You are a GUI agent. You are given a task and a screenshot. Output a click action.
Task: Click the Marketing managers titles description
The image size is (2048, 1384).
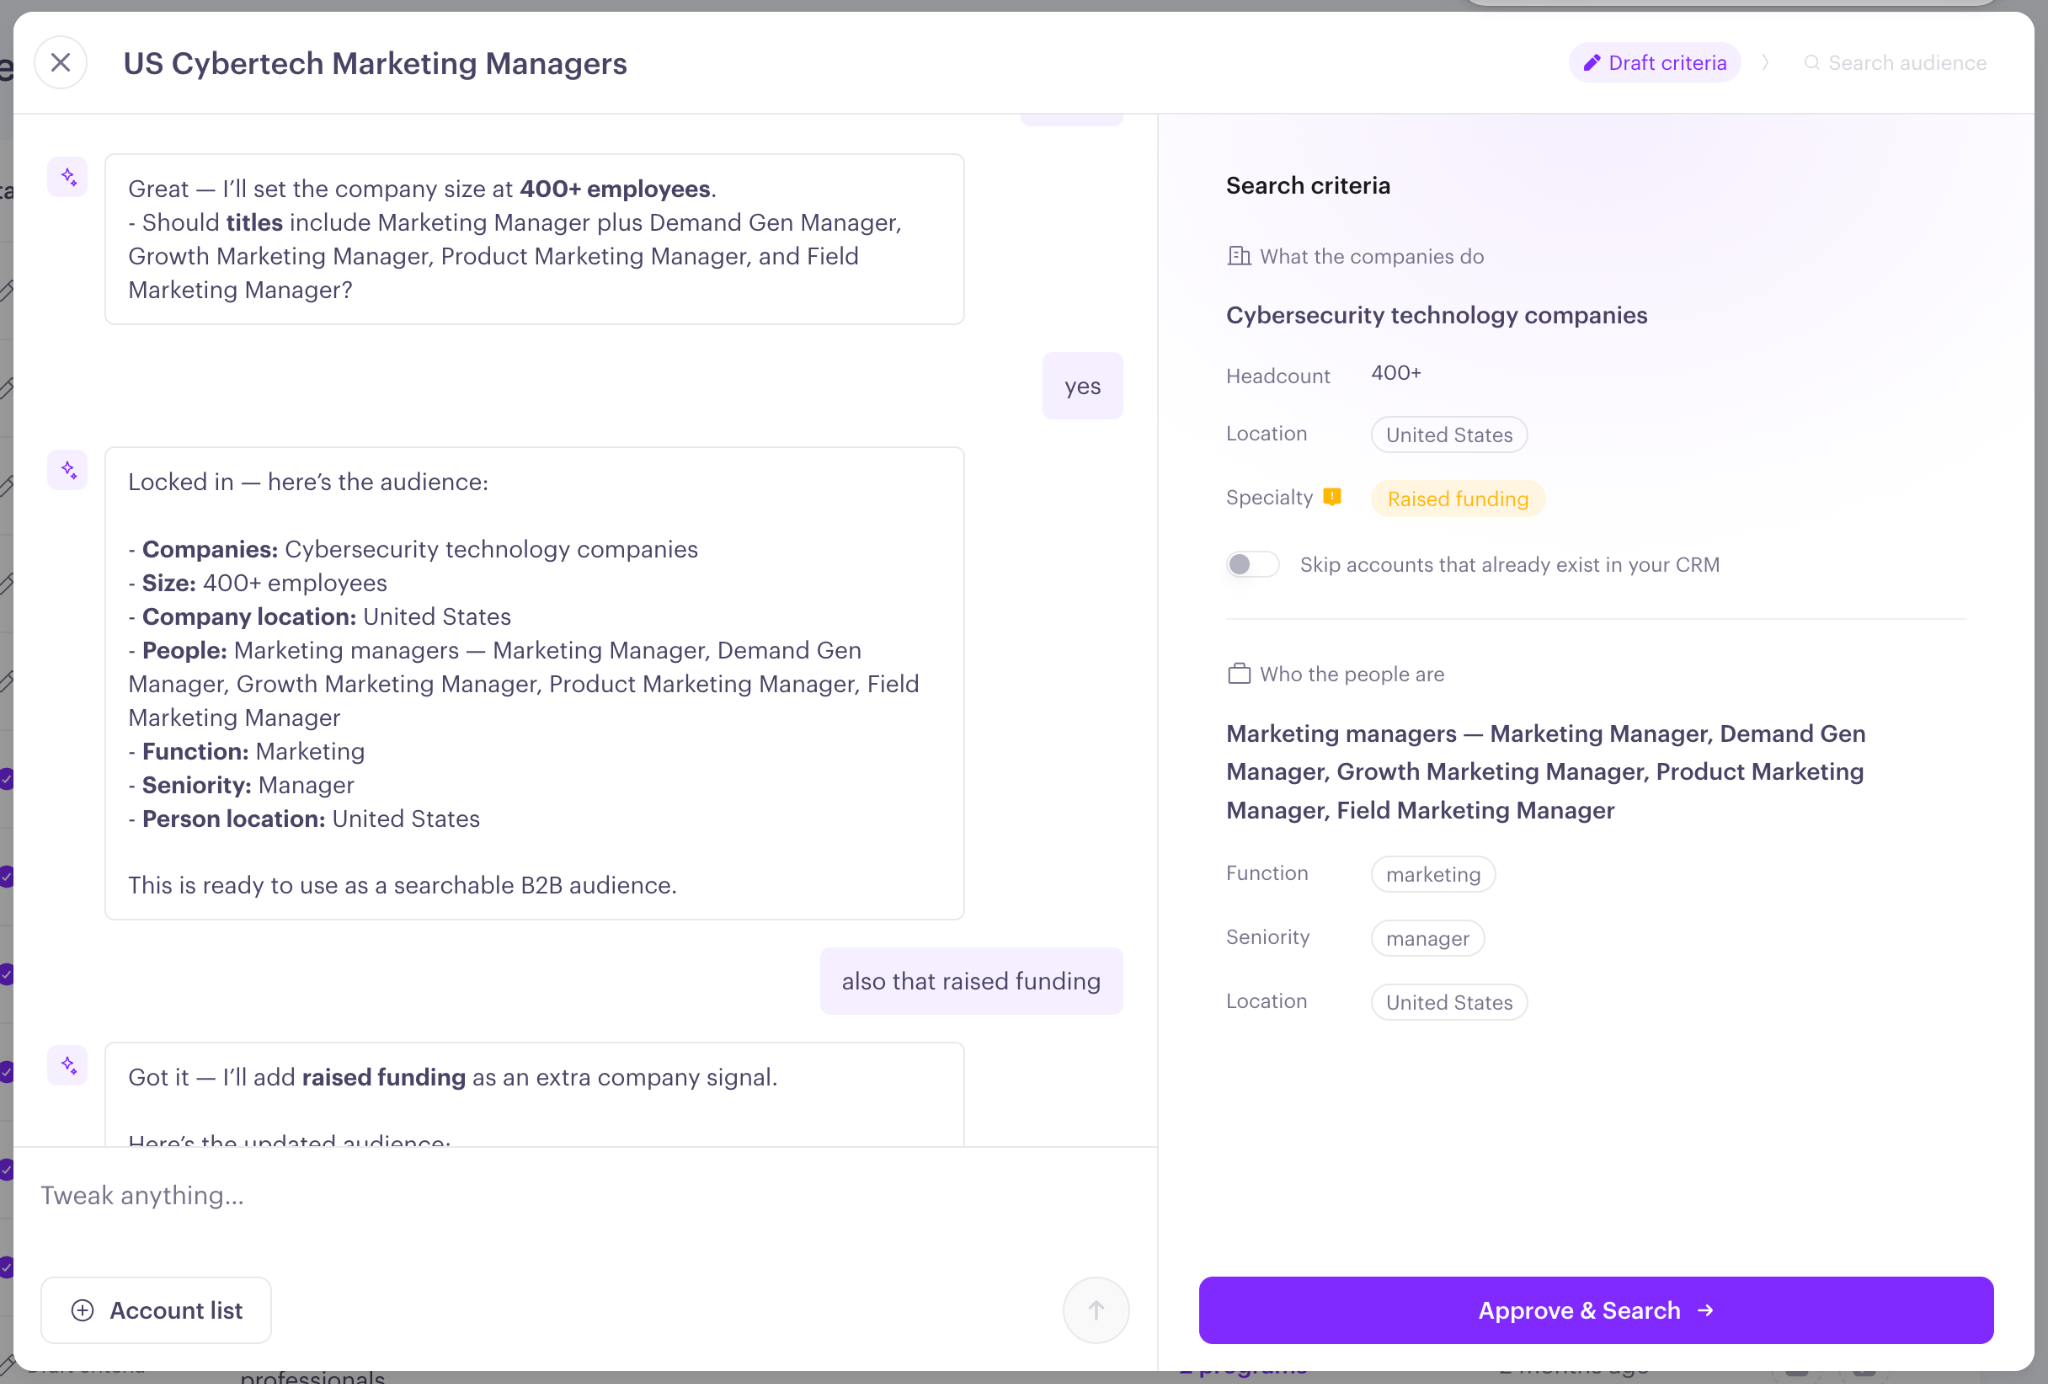pos(1546,772)
